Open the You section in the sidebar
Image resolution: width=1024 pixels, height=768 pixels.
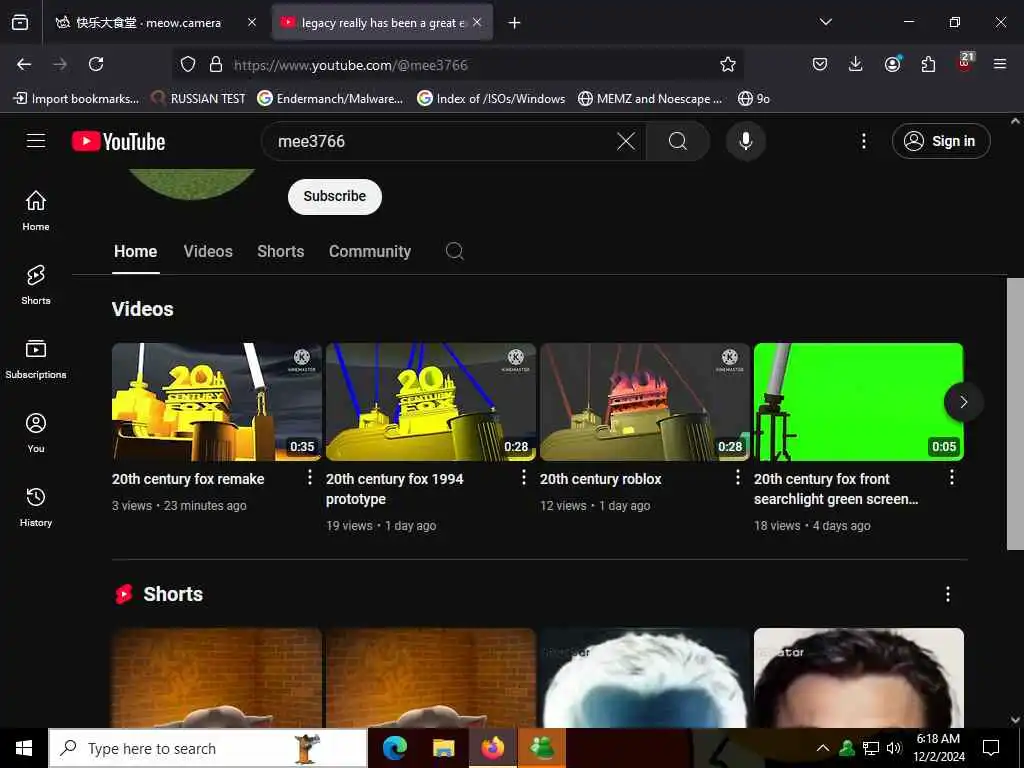click(36, 432)
